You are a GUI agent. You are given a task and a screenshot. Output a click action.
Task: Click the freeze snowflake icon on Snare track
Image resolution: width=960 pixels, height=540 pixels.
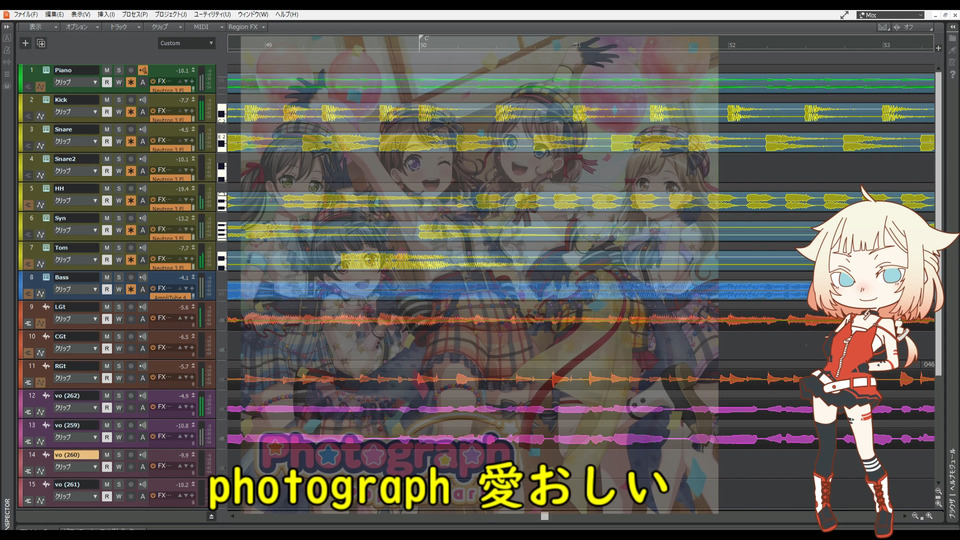tap(131, 141)
